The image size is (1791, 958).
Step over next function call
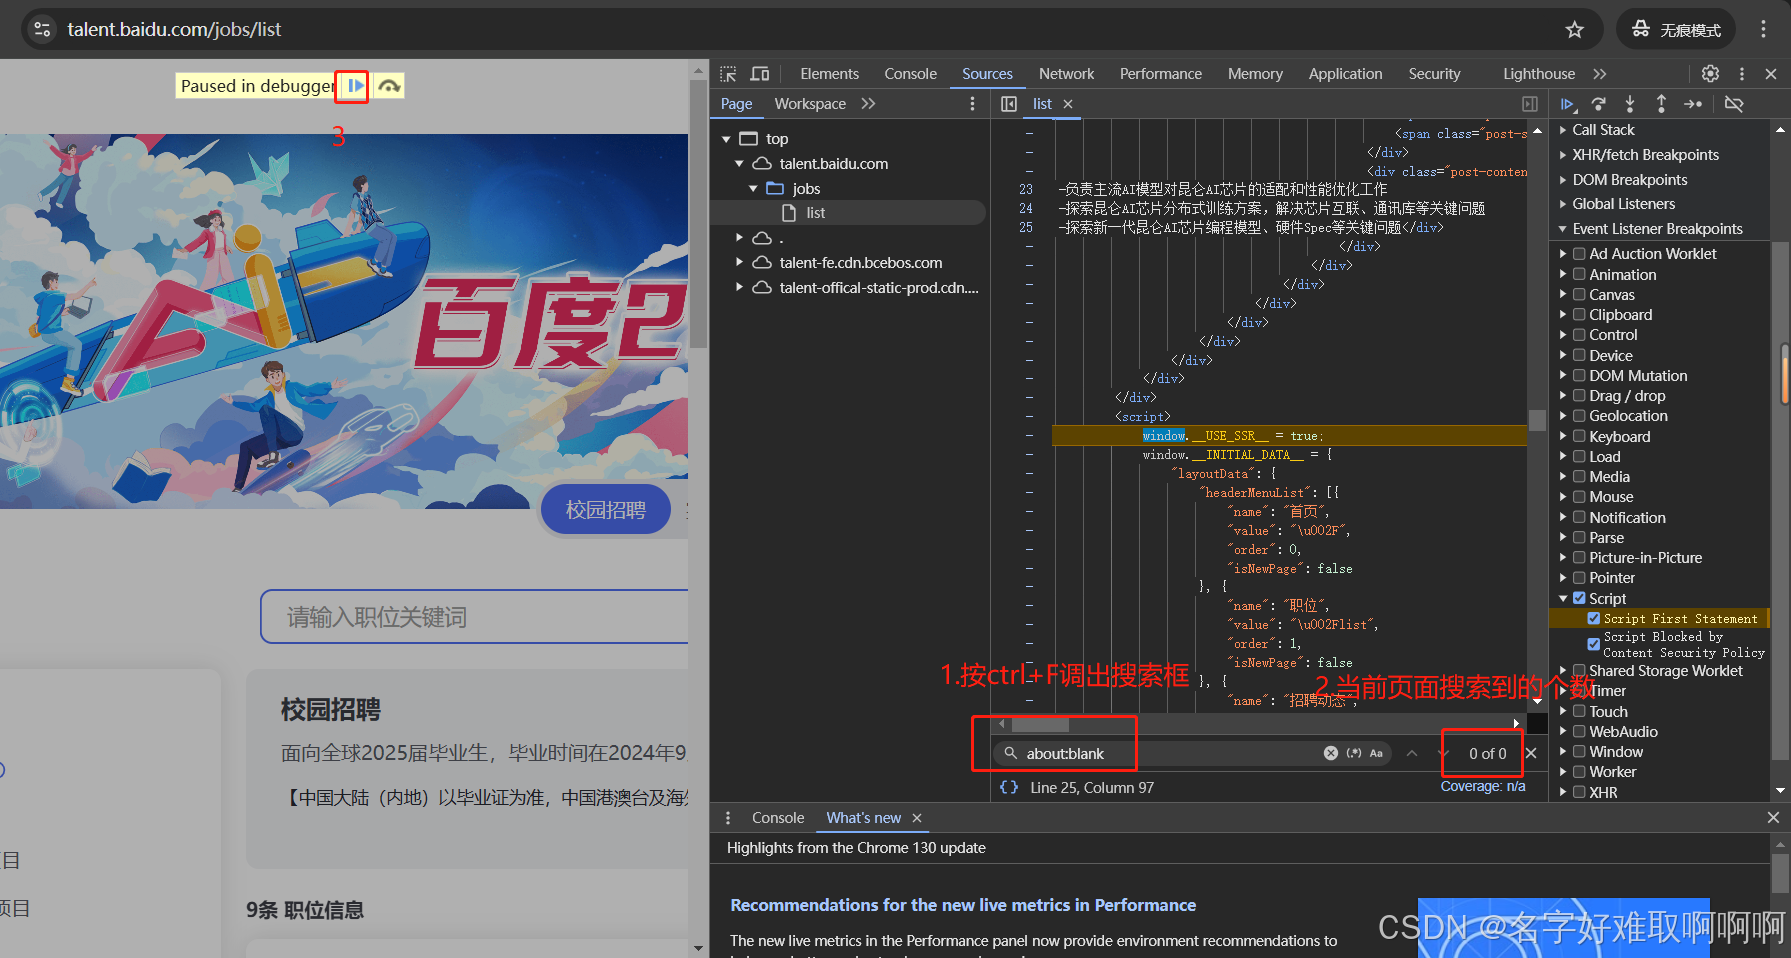tap(1599, 104)
